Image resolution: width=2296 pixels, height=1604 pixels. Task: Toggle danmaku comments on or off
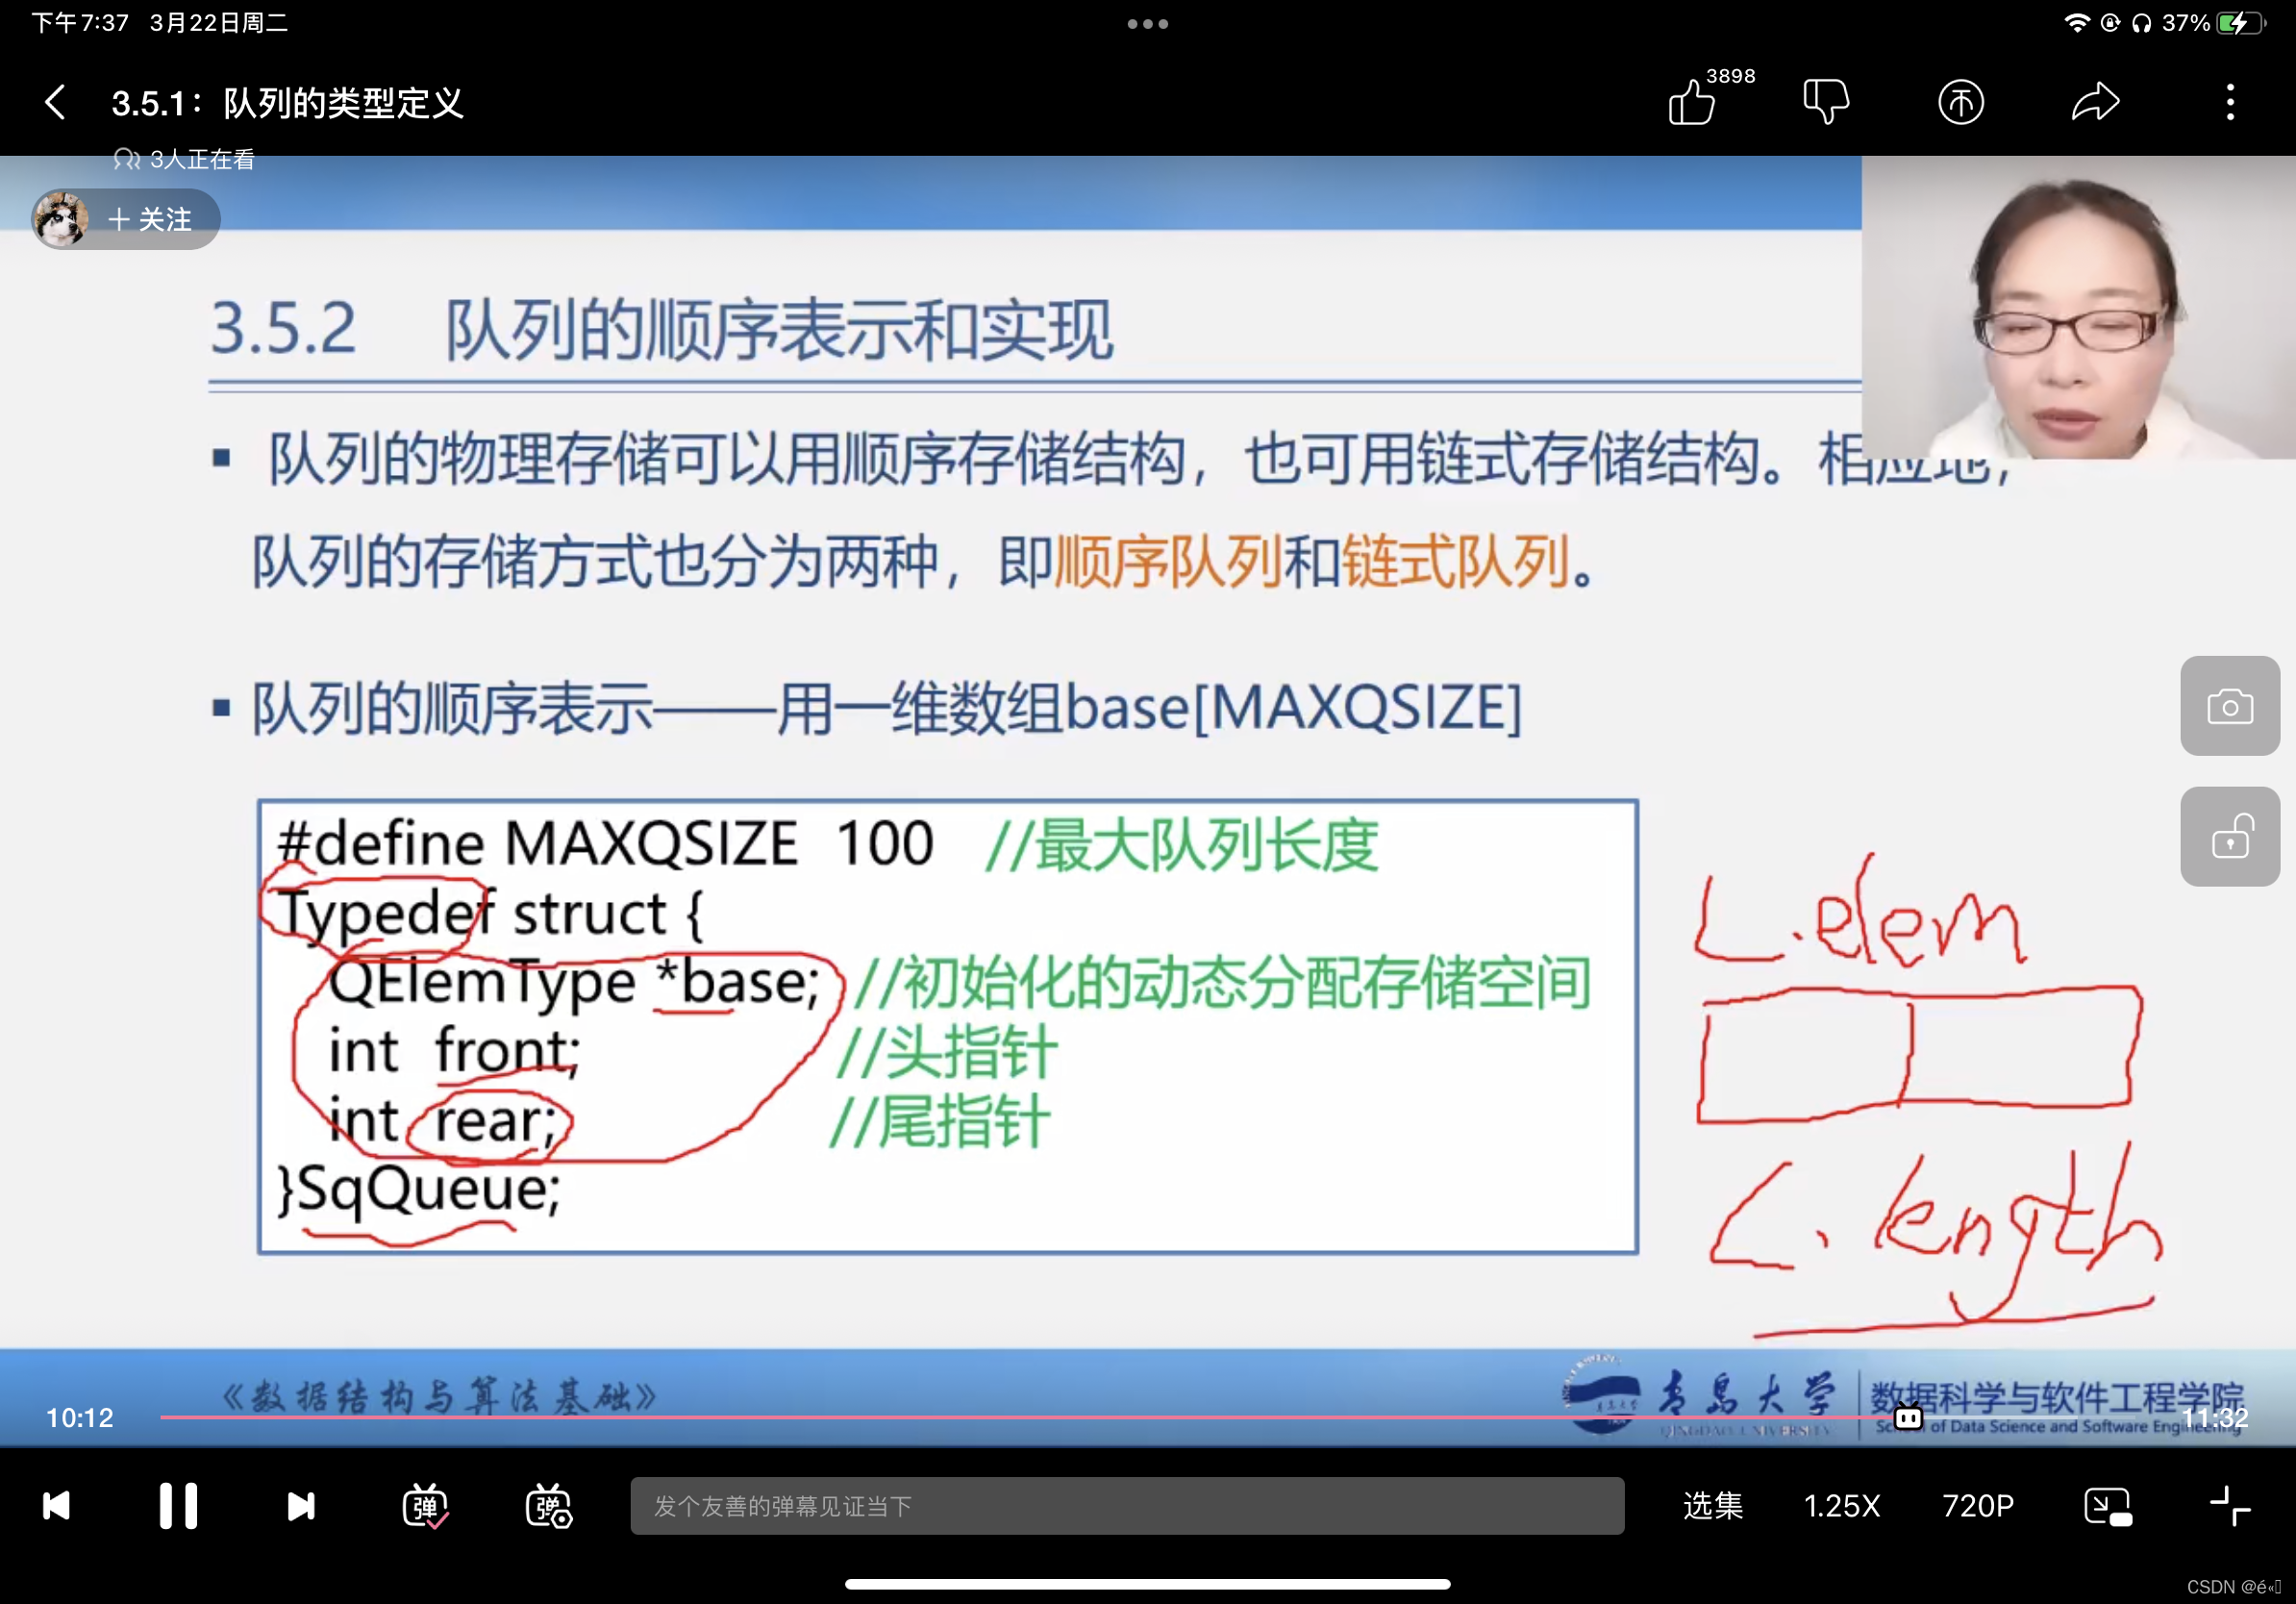pyautogui.click(x=425, y=1505)
